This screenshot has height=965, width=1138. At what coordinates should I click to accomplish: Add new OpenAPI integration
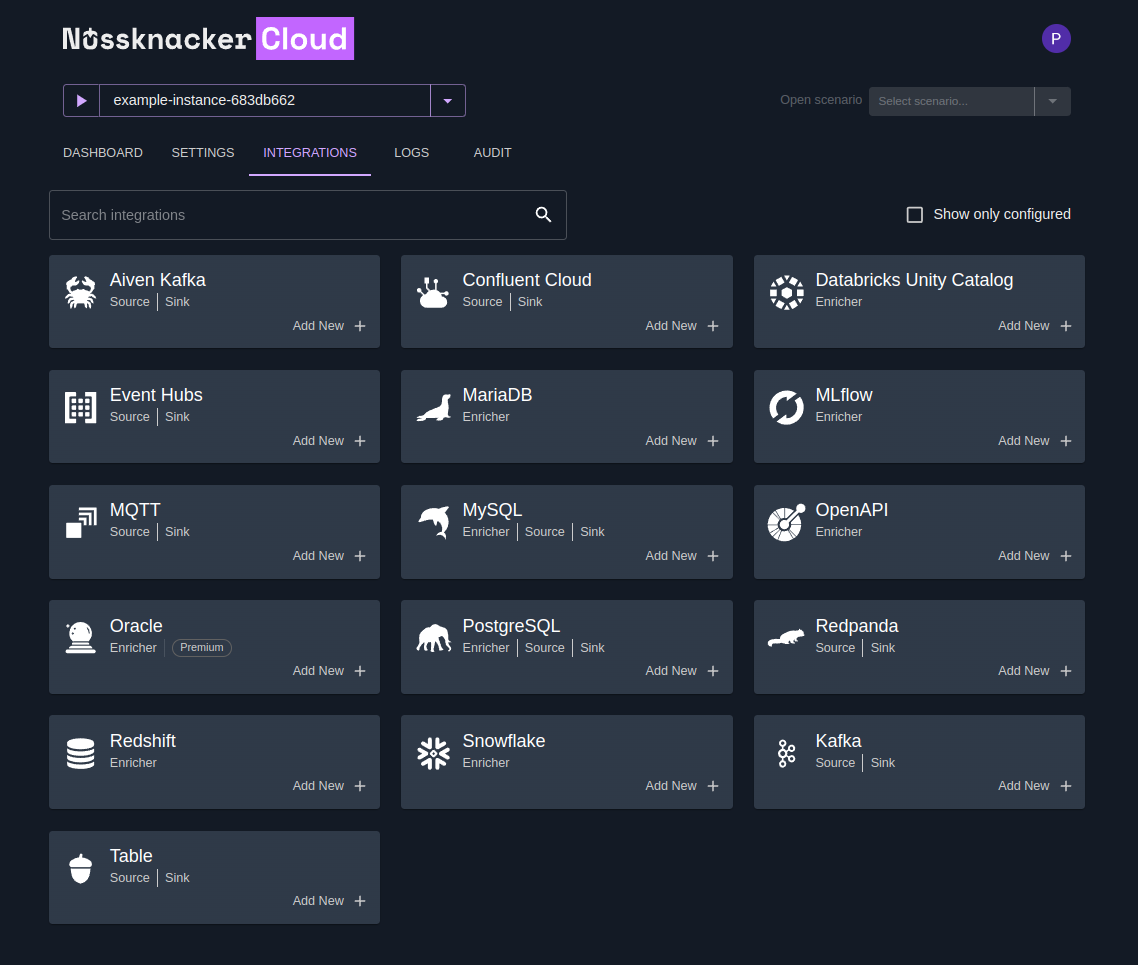click(1034, 556)
